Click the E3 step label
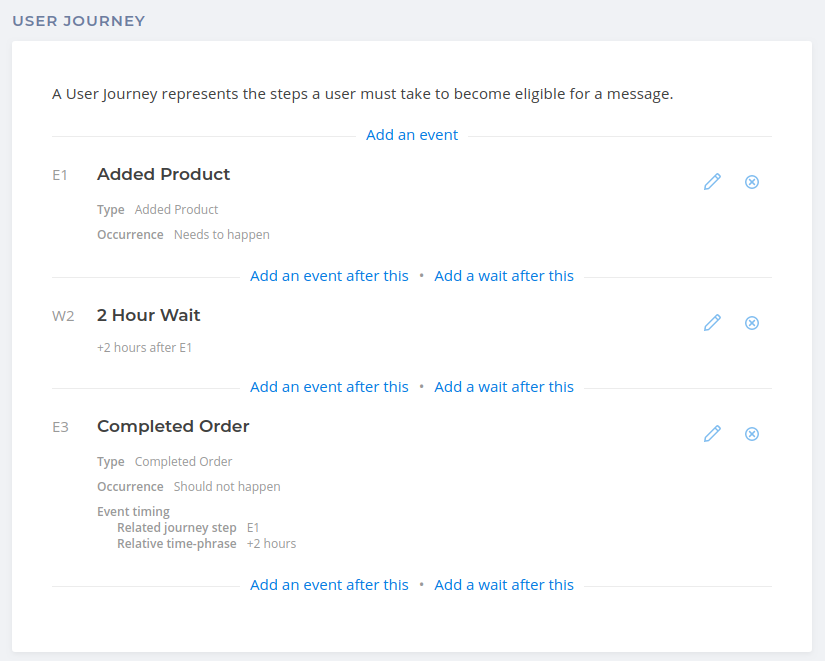This screenshot has height=661, width=825. point(61,427)
